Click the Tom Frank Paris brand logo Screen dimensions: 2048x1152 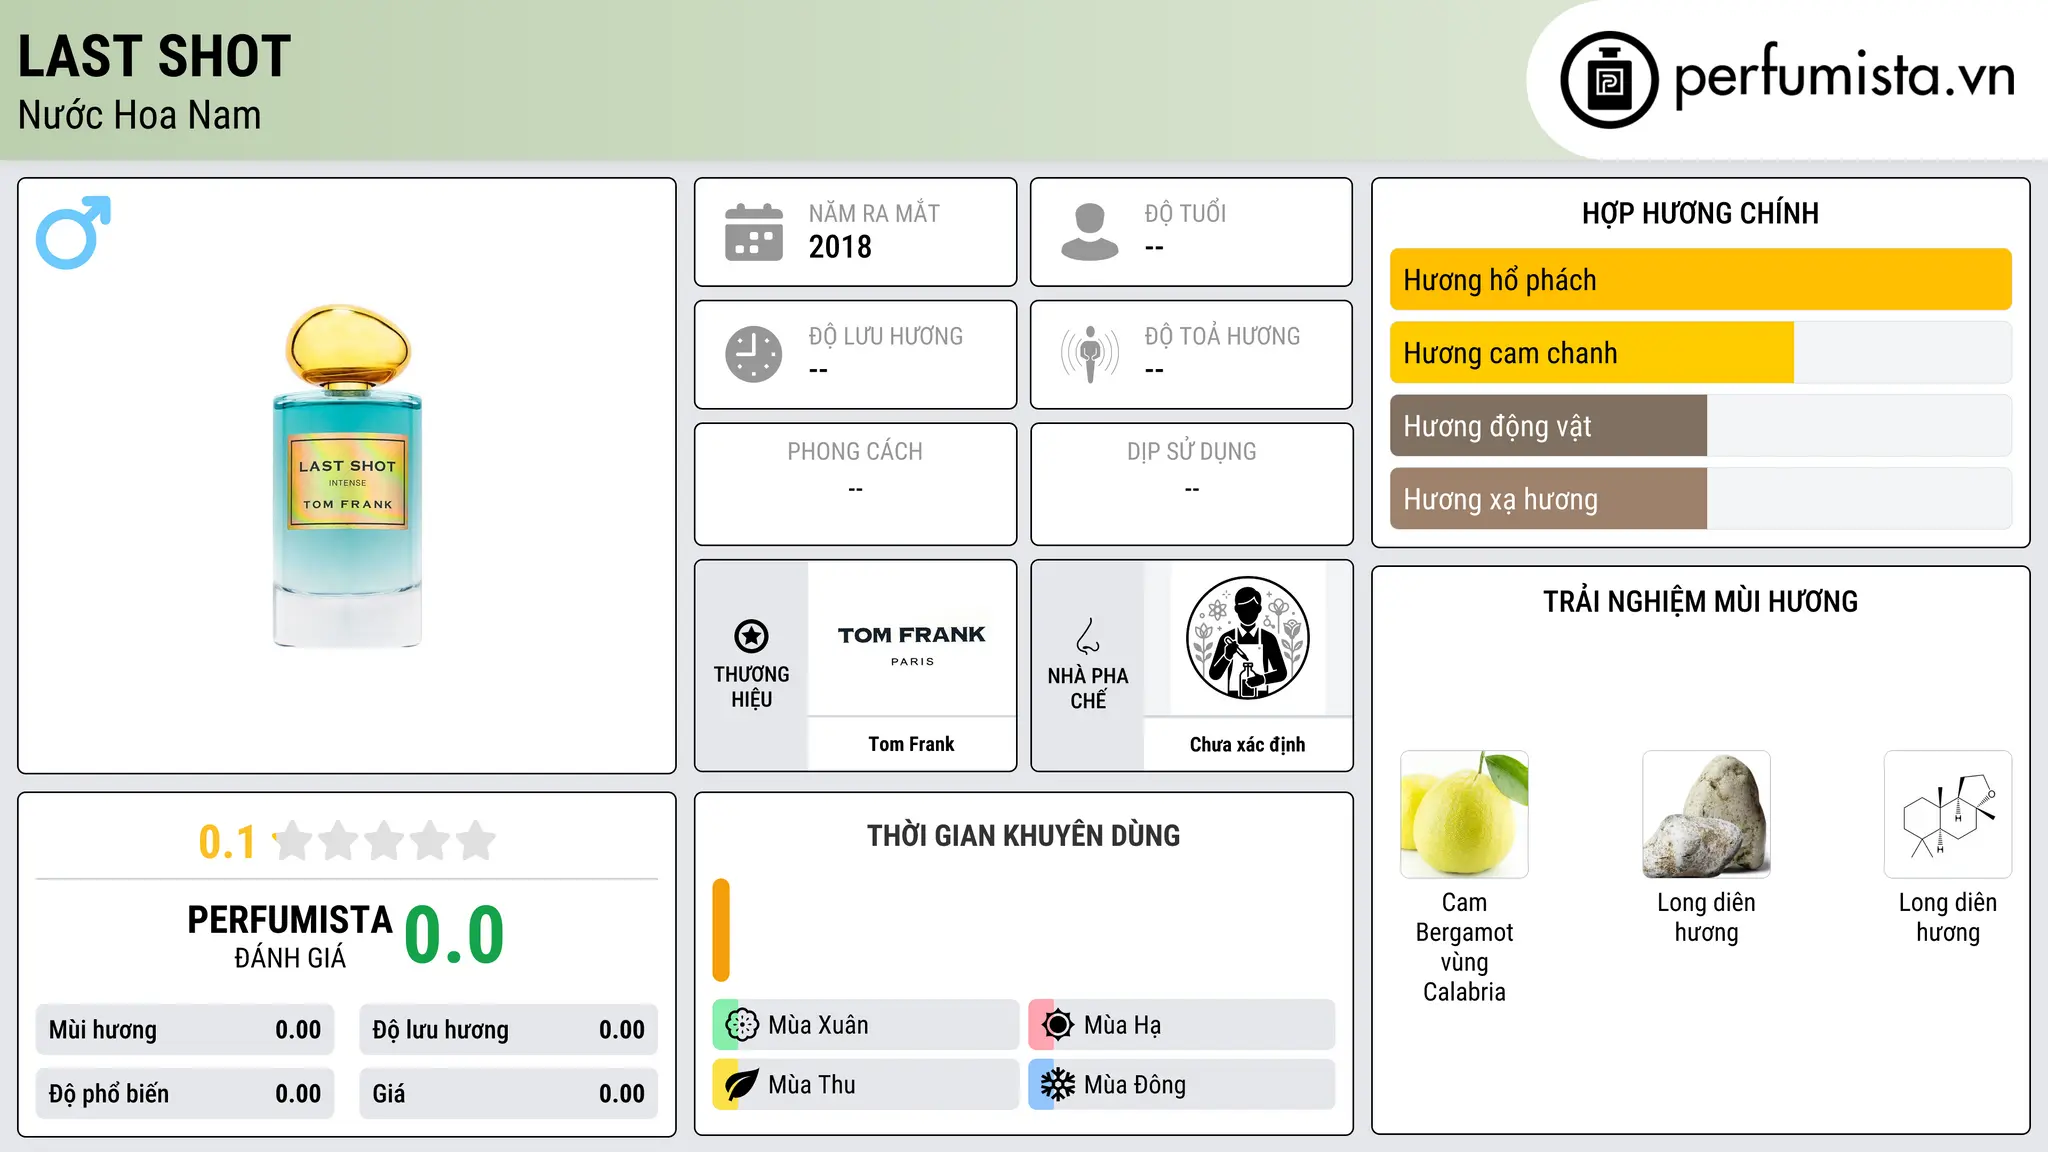912,644
